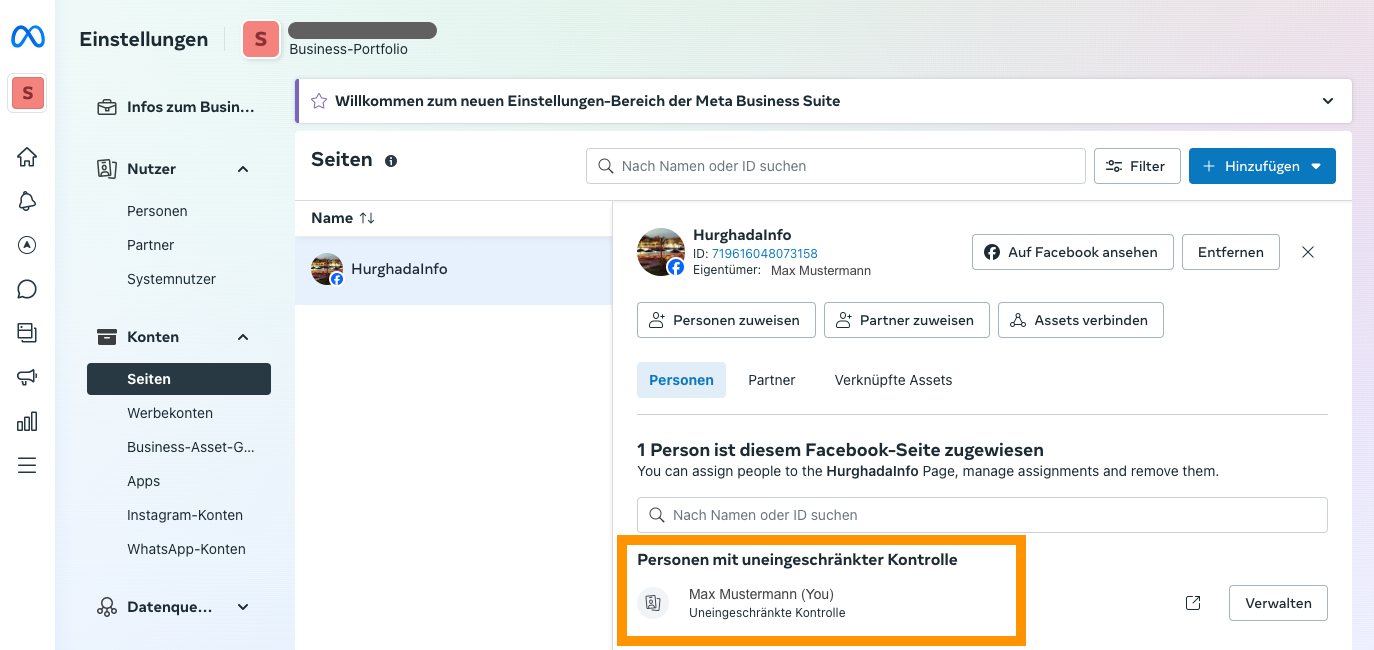The image size is (1374, 650).
Task: Open the compass planner icon
Action: (27, 245)
